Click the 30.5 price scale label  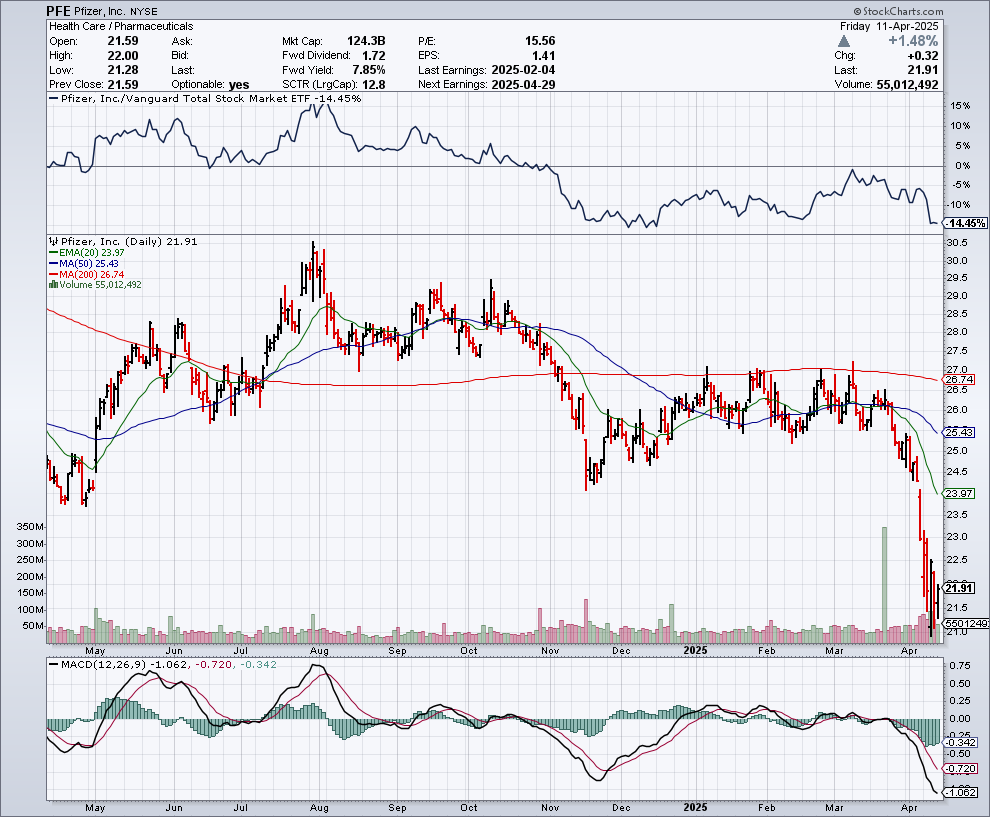(x=957, y=242)
